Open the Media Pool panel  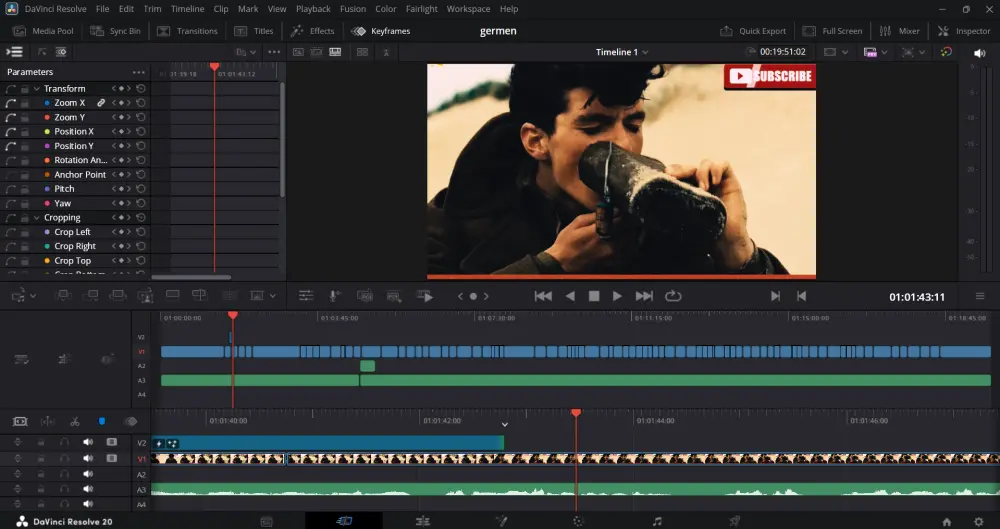coord(43,31)
